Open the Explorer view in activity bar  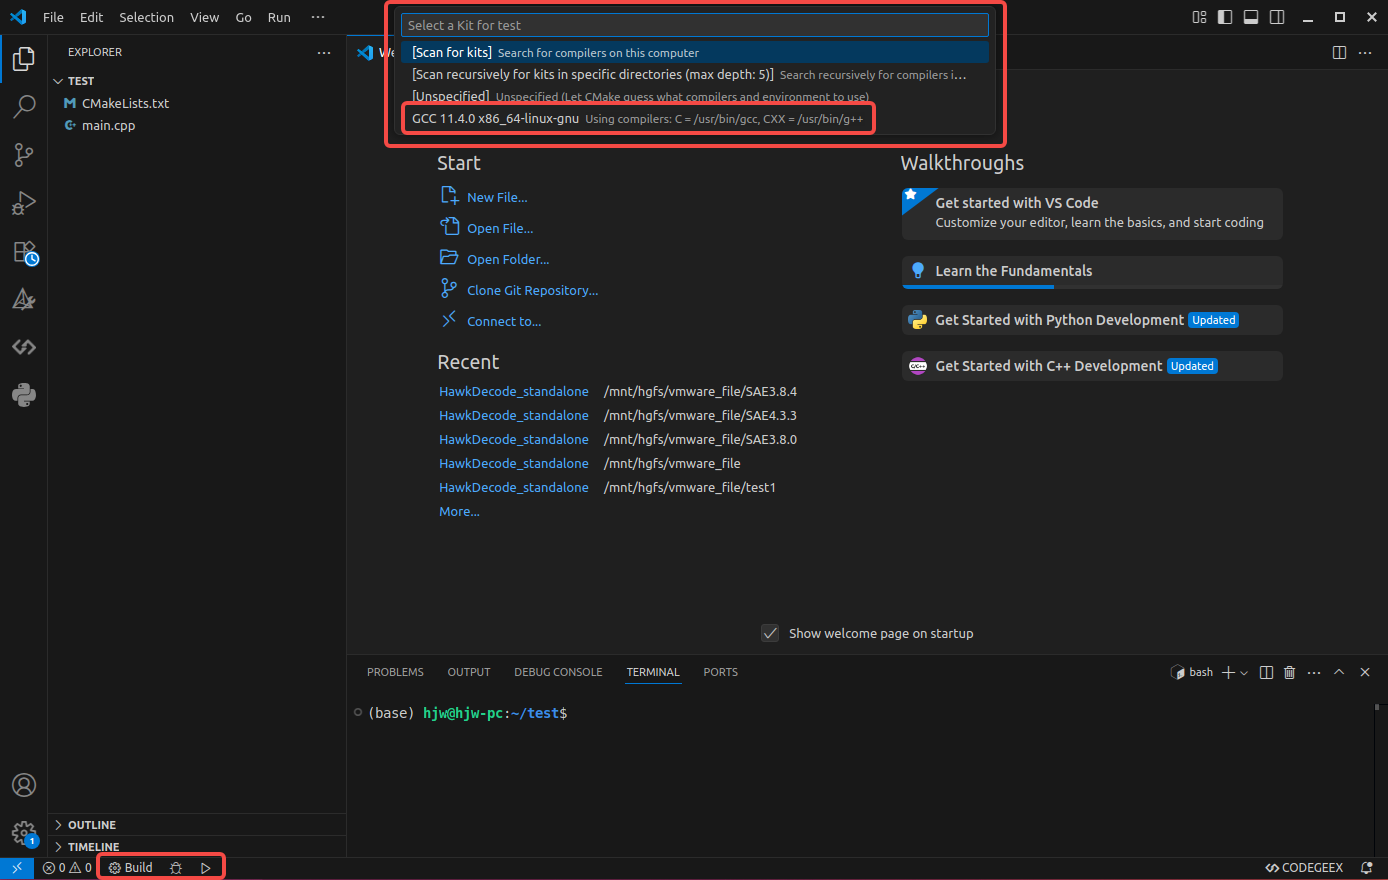coord(24,59)
